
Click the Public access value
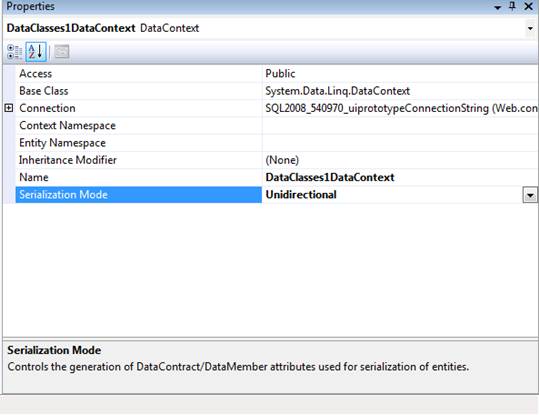pyautogui.click(x=280, y=74)
